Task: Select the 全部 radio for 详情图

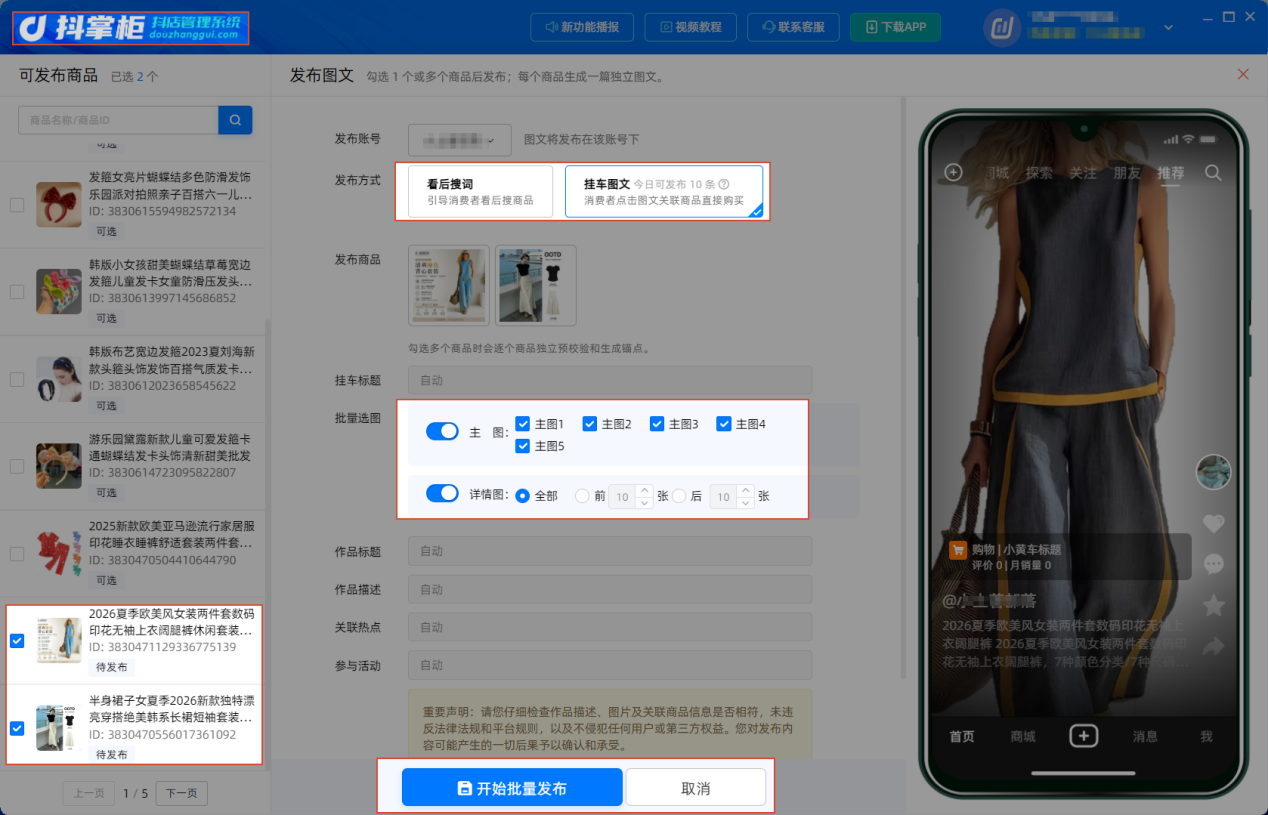Action: click(x=522, y=496)
